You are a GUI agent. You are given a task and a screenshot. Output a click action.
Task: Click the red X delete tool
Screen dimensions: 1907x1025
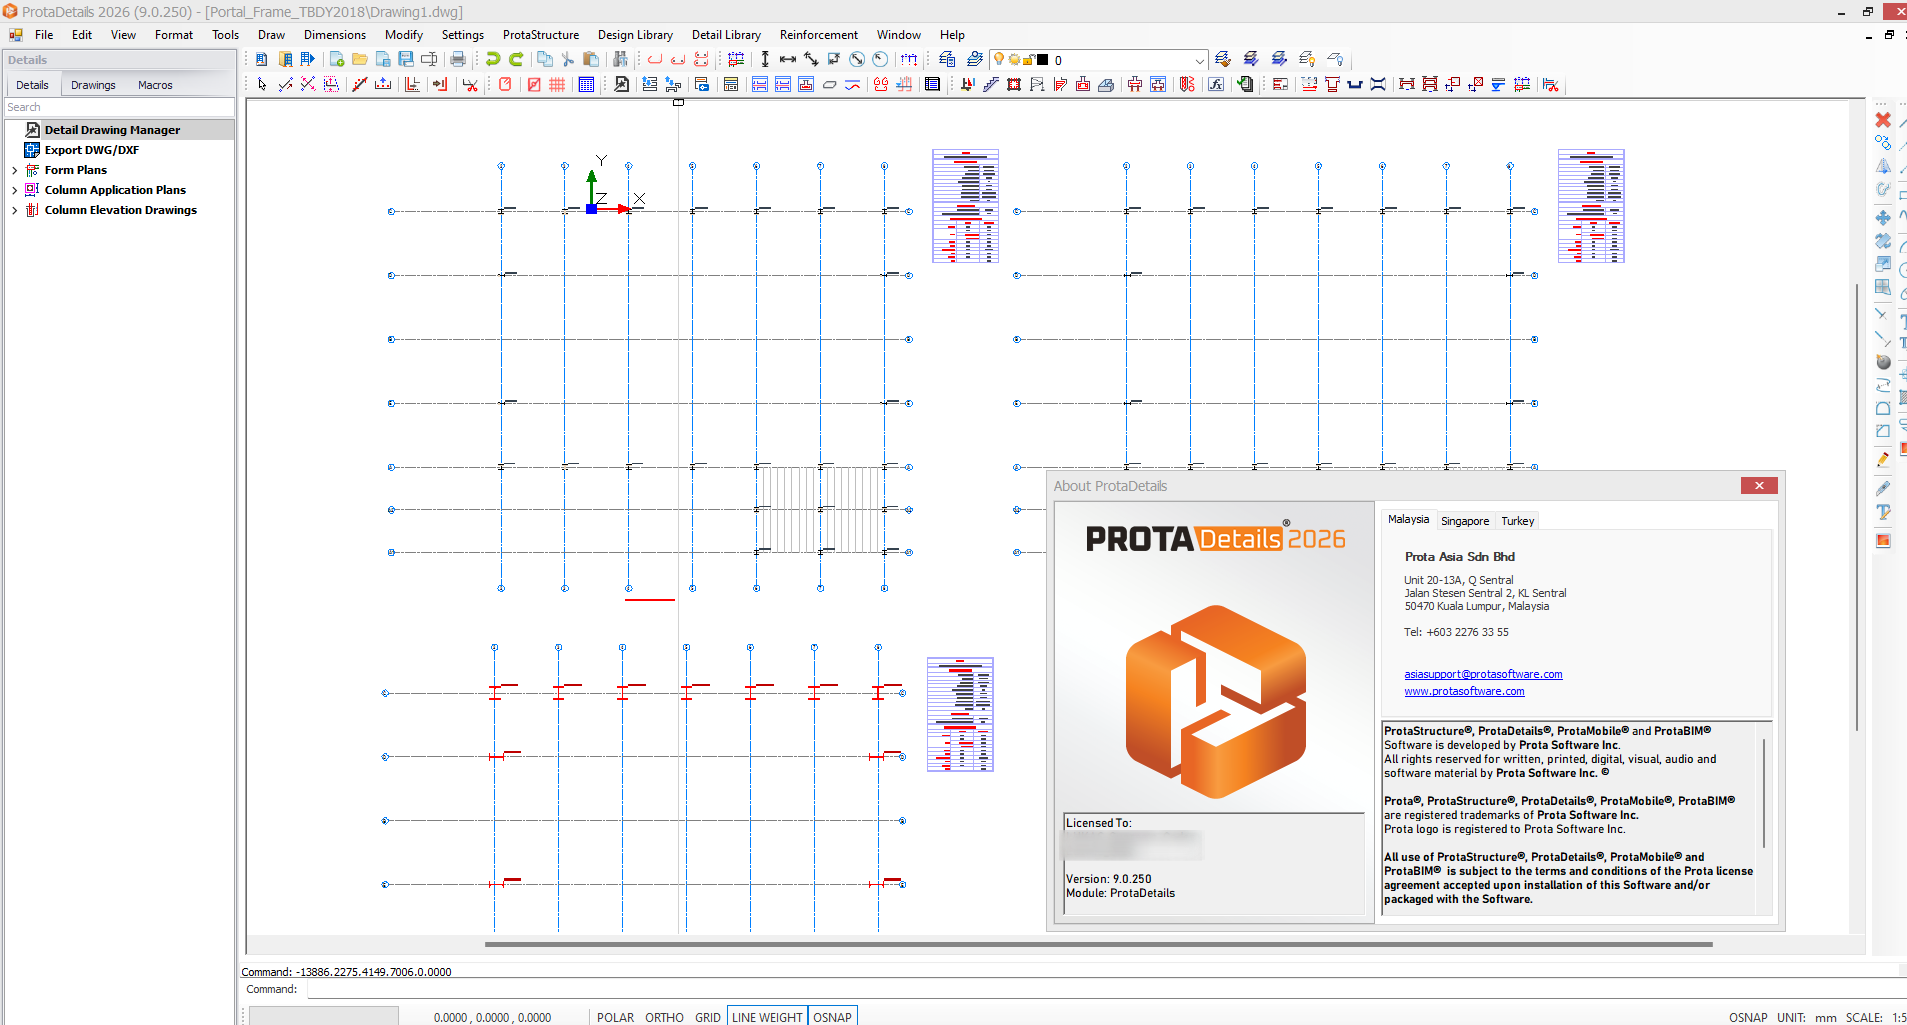(x=1883, y=119)
